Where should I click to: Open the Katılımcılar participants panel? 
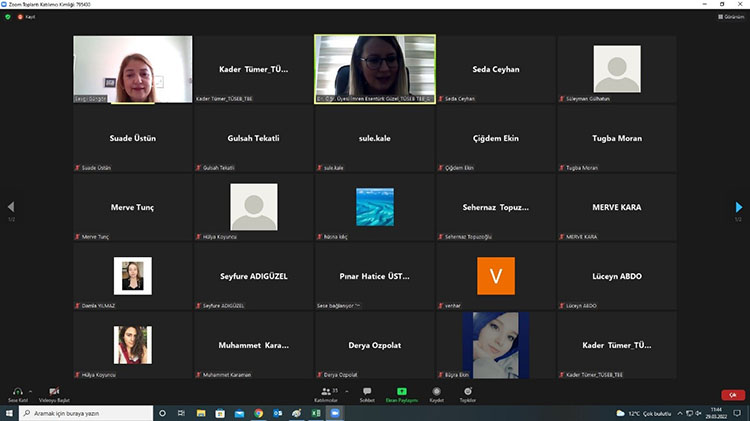tap(326, 391)
